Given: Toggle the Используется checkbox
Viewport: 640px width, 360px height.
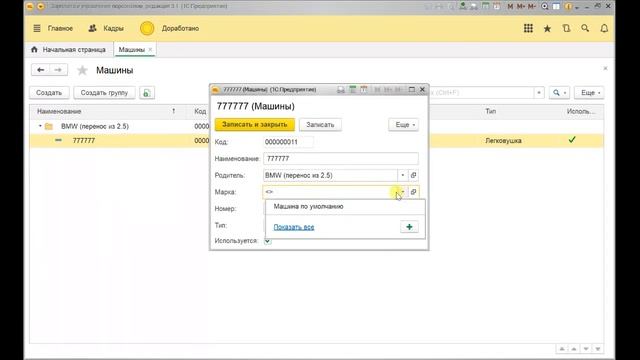Looking at the screenshot, I should (x=268, y=241).
